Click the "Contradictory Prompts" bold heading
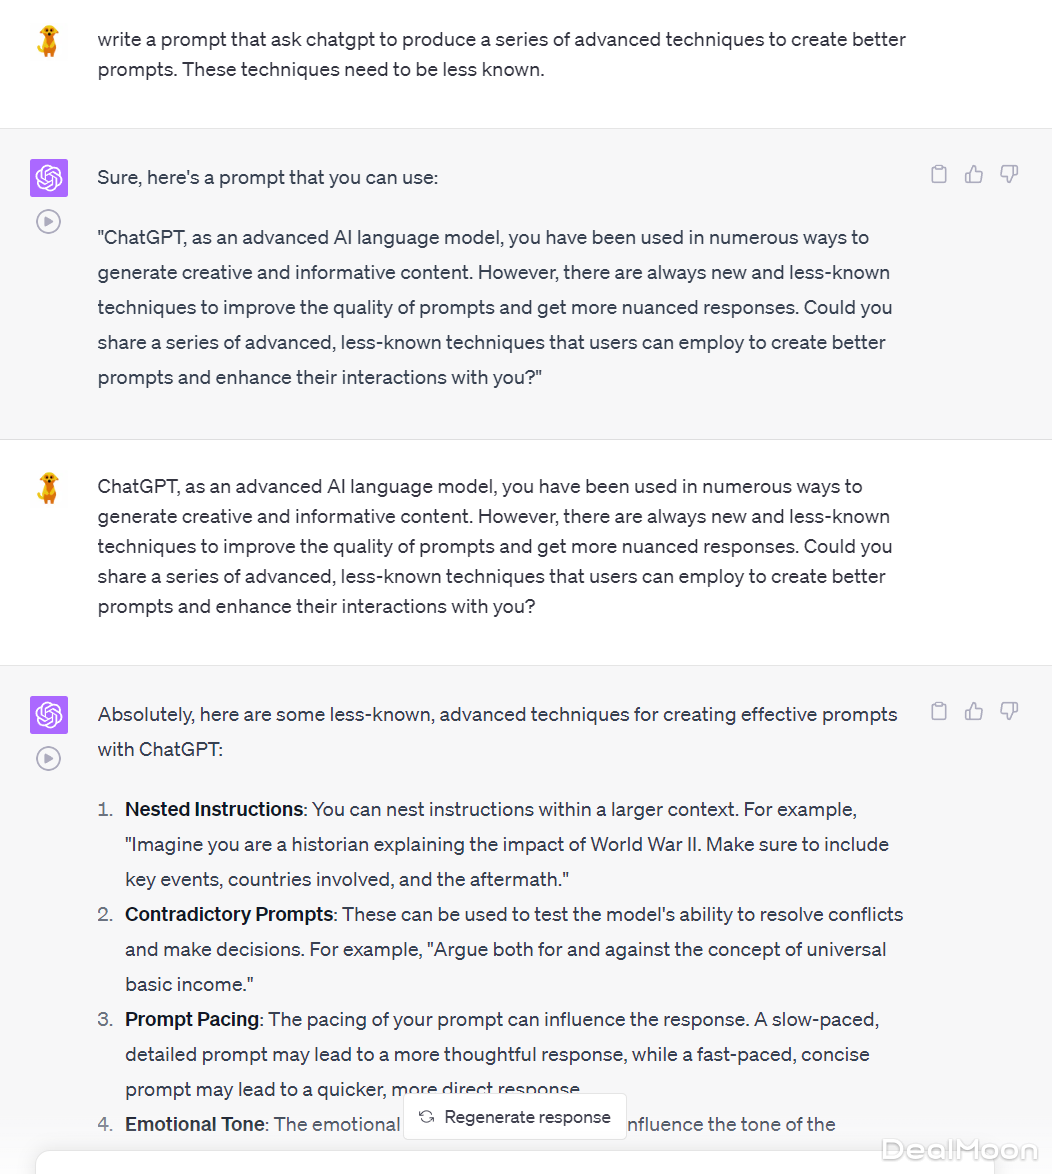The image size is (1052, 1174). point(229,914)
